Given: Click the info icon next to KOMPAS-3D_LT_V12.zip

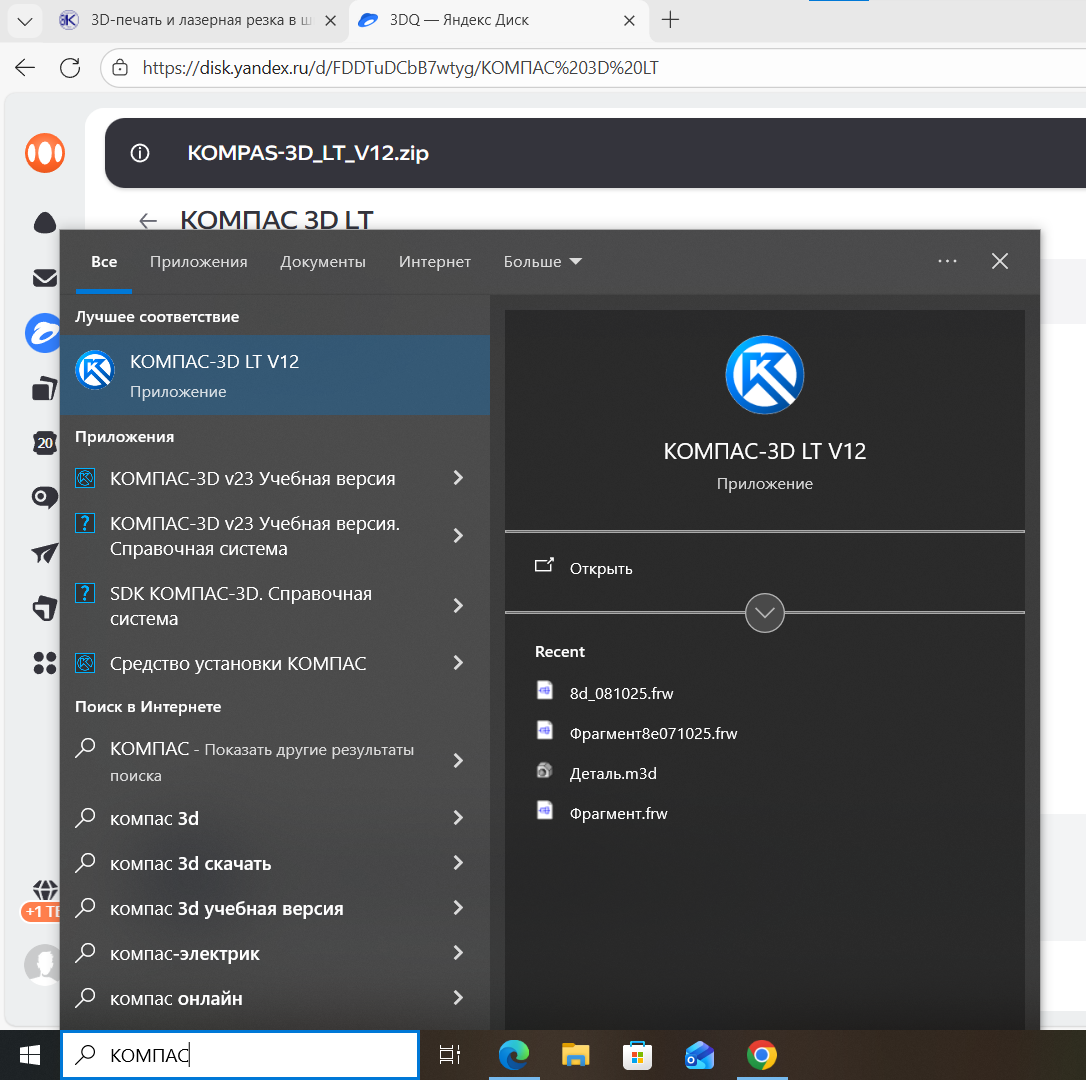Looking at the screenshot, I should coord(140,153).
